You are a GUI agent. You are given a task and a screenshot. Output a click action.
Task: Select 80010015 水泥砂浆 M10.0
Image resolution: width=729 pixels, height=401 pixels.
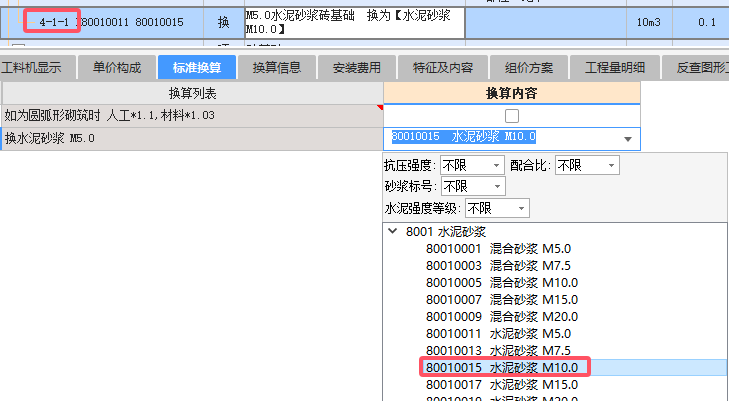point(502,368)
